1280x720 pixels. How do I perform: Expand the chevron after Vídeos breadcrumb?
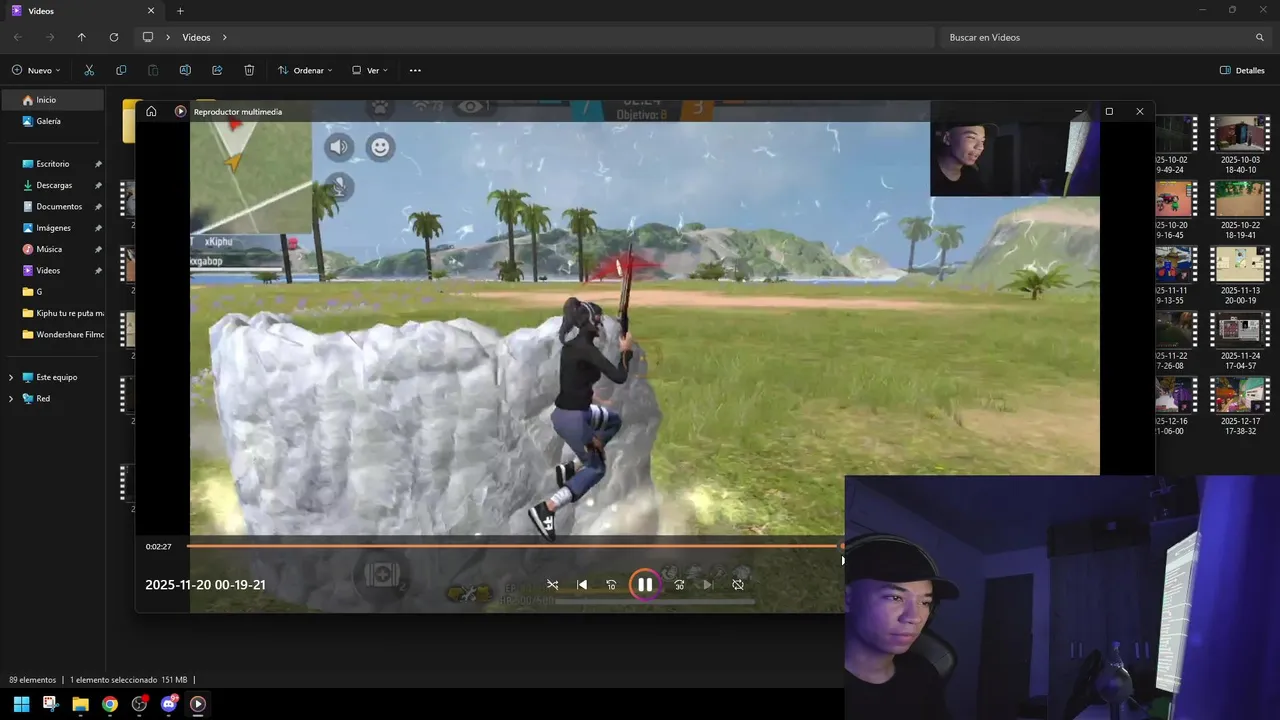tap(224, 37)
